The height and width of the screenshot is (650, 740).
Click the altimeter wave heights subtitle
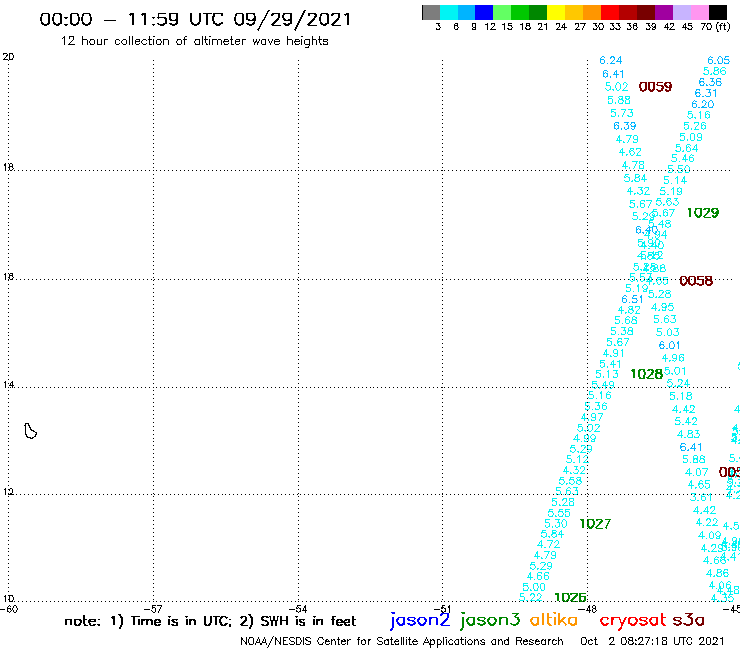point(194,42)
